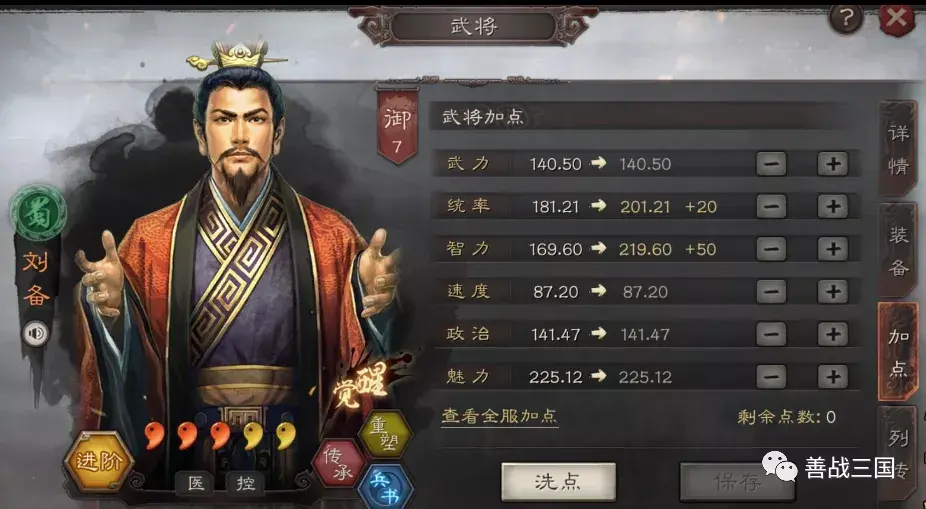Switch to the 详情 details tab
926x509 pixels.
pos(898,149)
